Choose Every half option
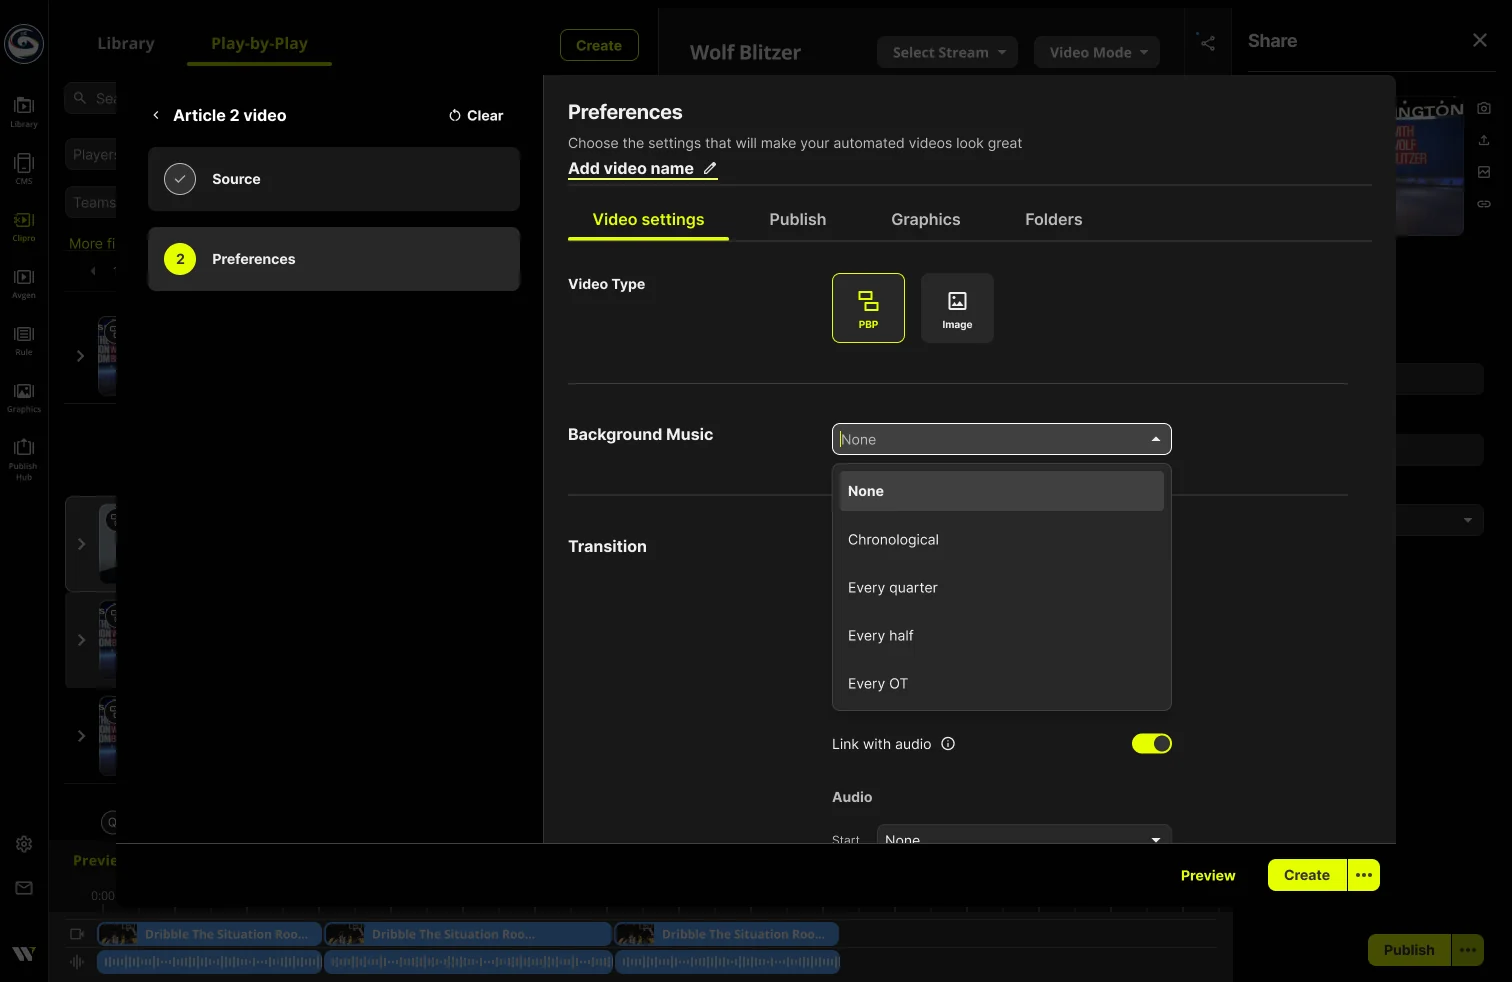Image resolution: width=1512 pixels, height=982 pixels. 1001,635
